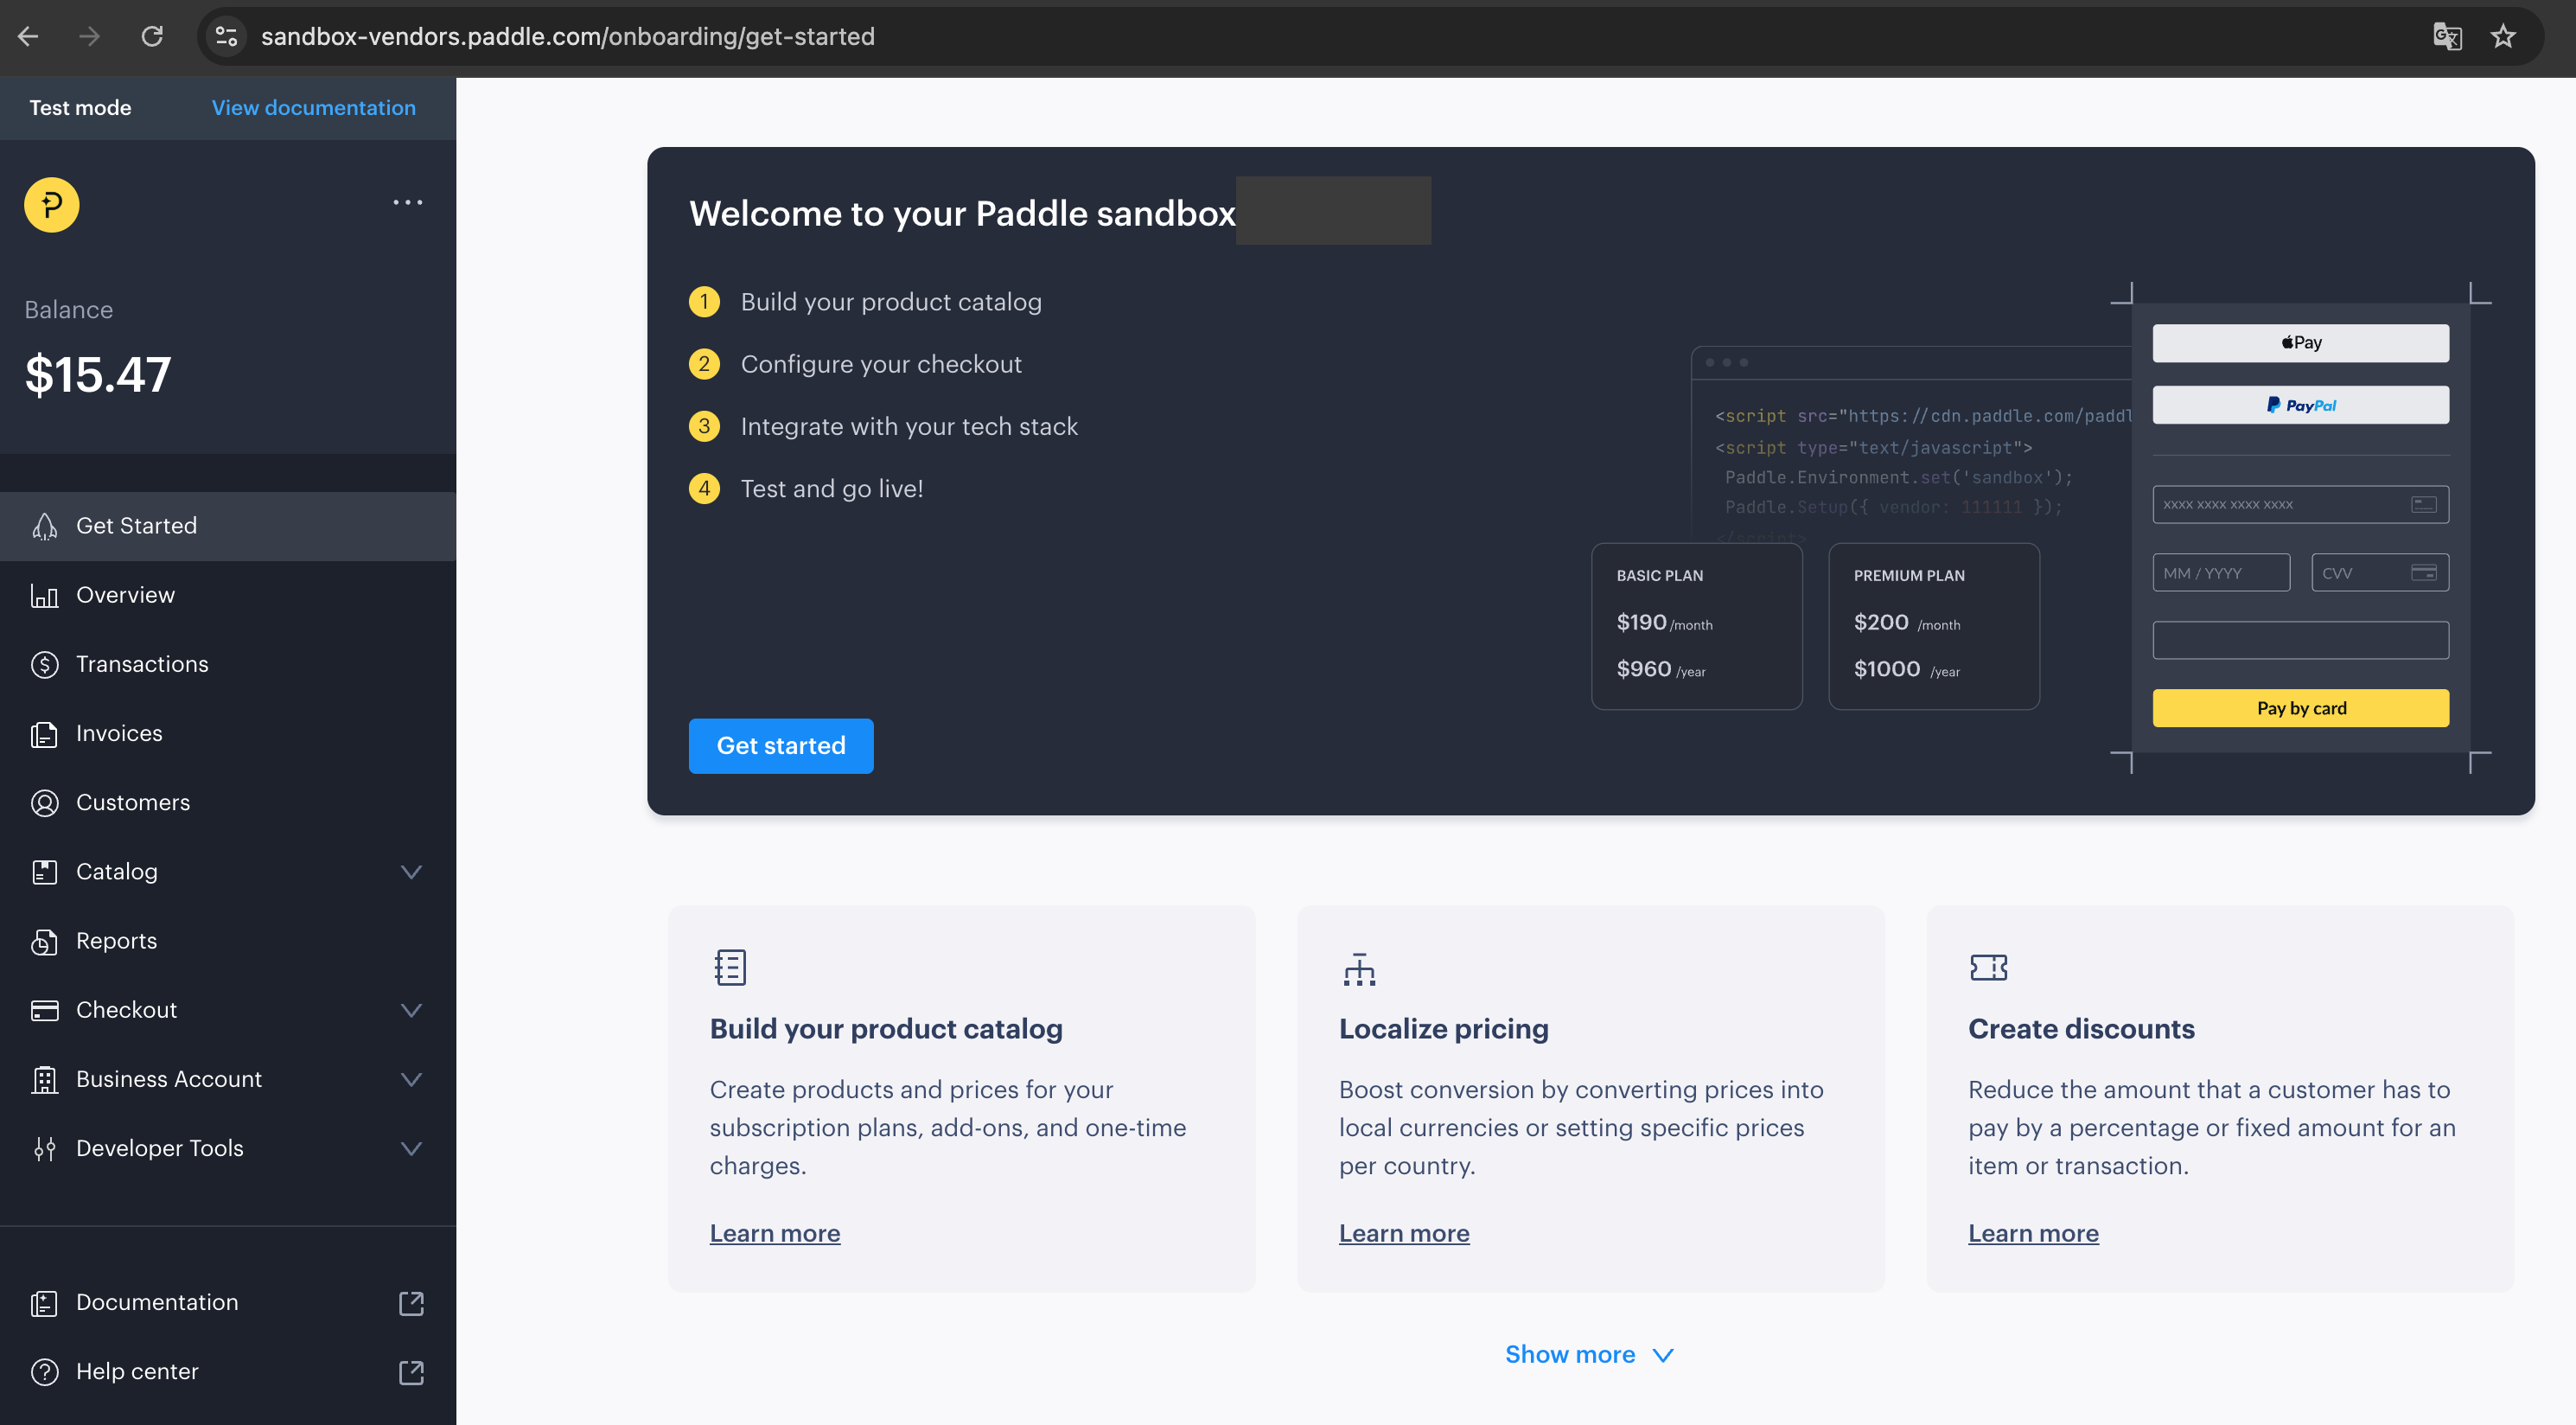Click the yellow Paddle logo avatar
2576x1425 pixels.
51,205
